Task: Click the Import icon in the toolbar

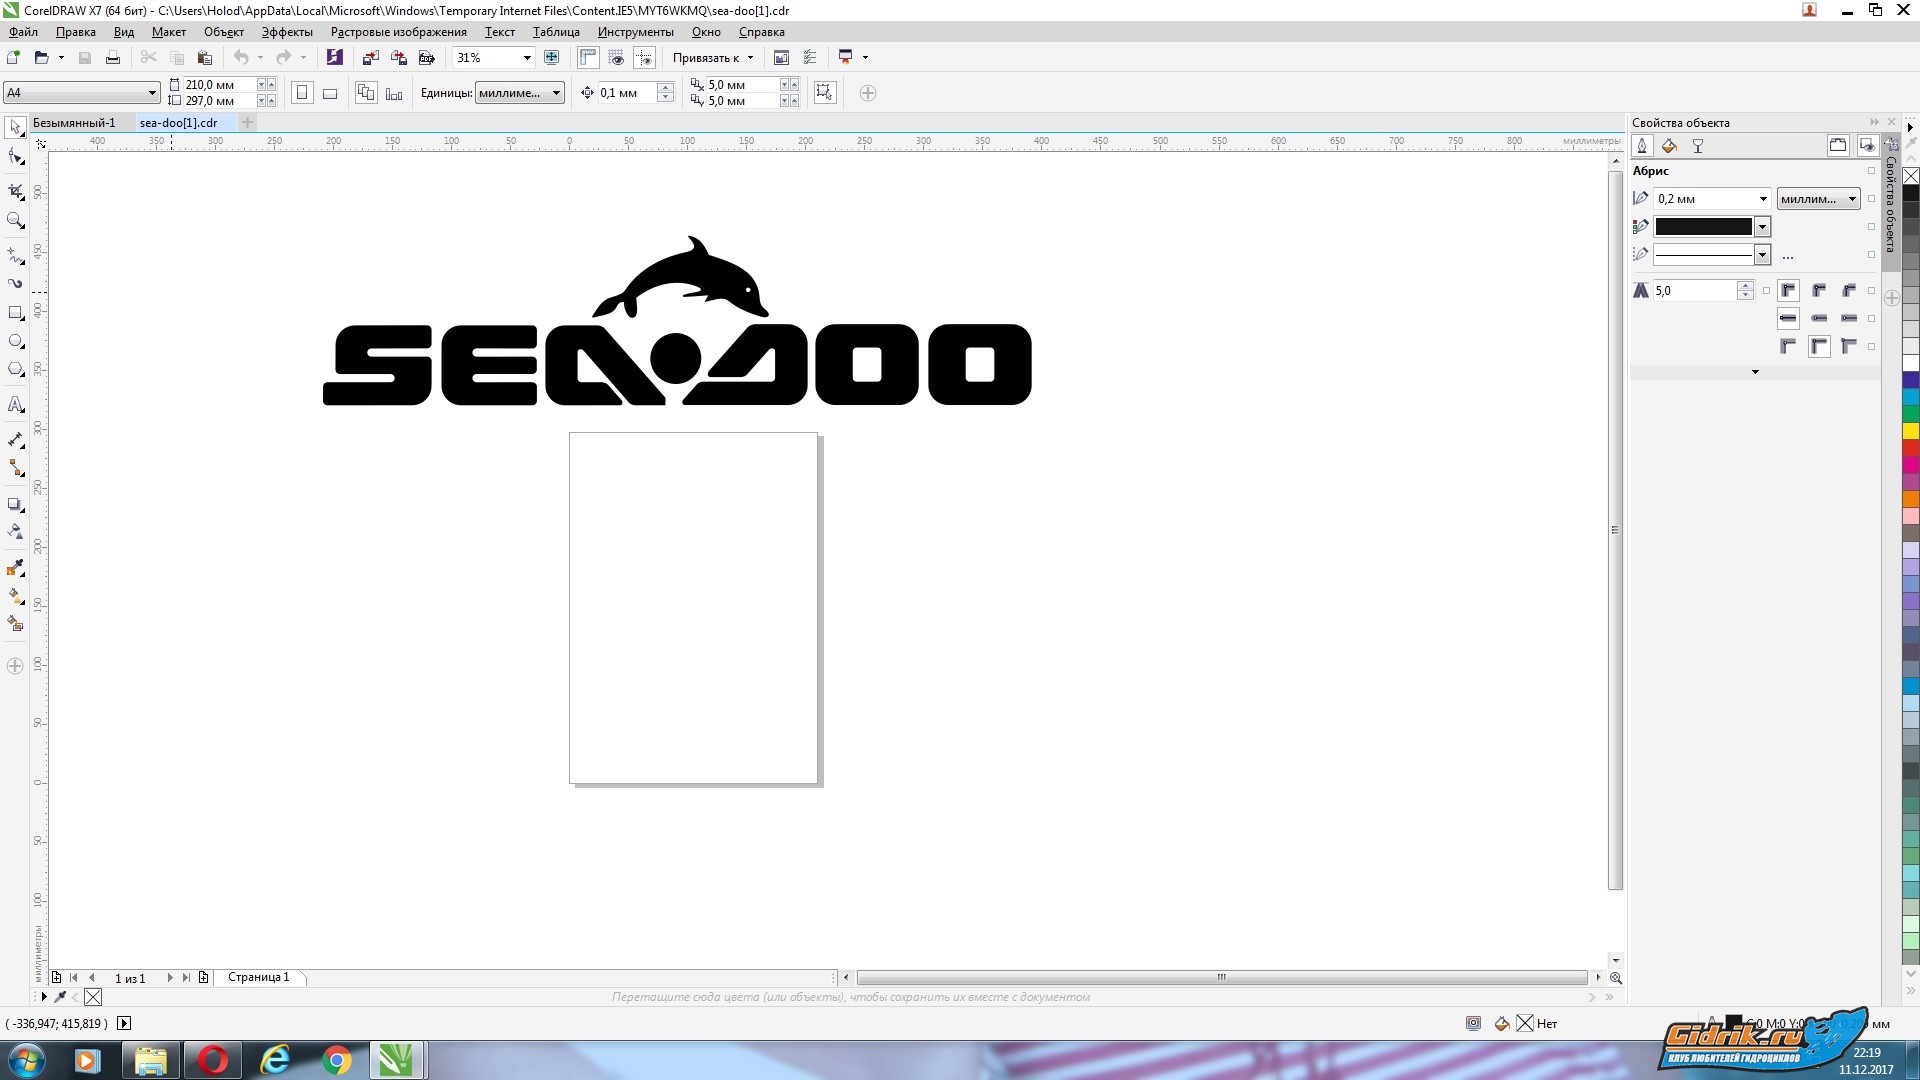Action: click(x=370, y=58)
